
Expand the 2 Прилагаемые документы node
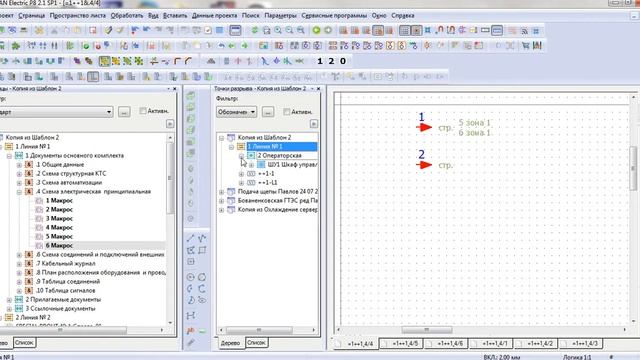[x=9, y=300]
